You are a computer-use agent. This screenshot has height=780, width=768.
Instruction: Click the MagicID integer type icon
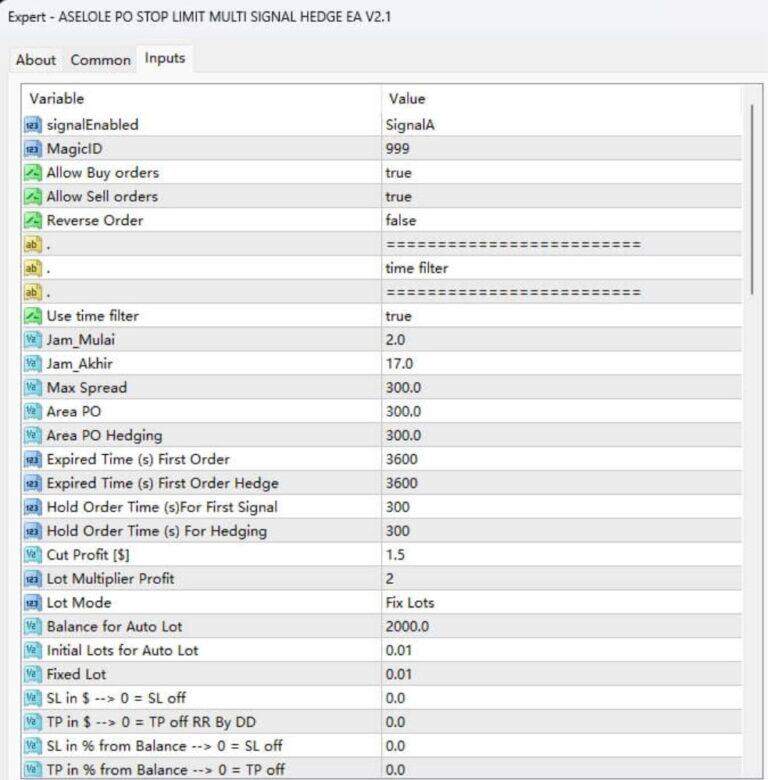pos(33,149)
